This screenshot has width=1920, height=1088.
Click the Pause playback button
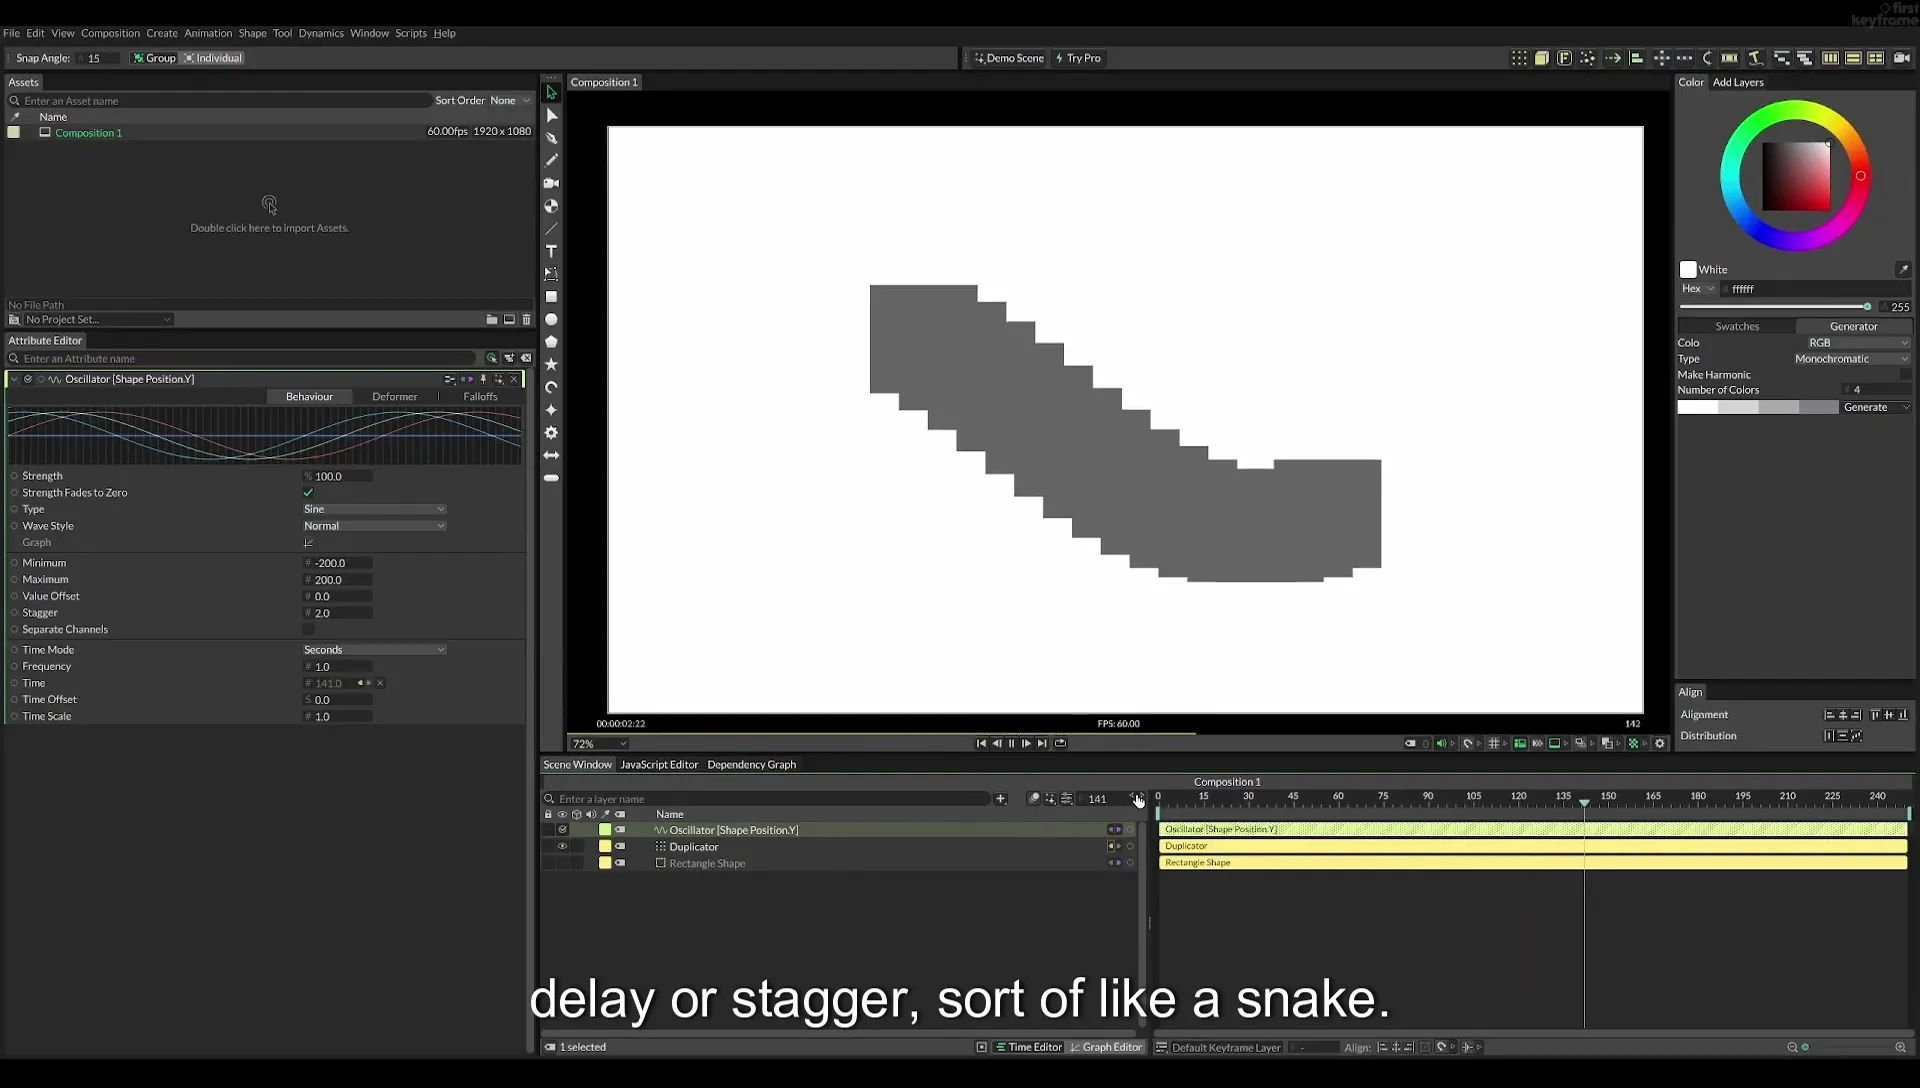(x=1011, y=743)
